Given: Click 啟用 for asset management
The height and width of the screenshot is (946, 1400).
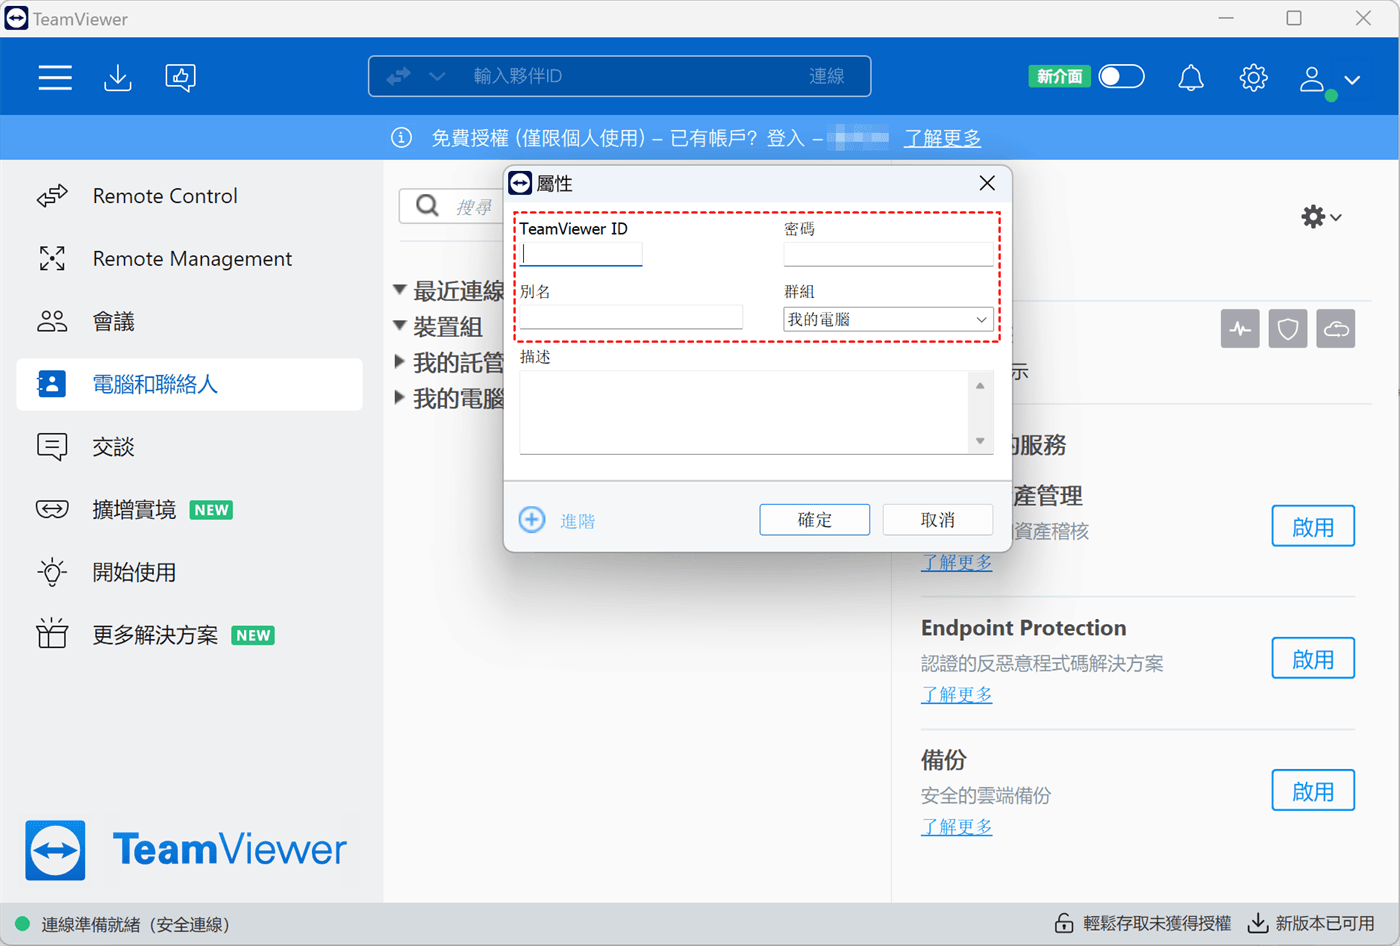Looking at the screenshot, I should 1313,527.
